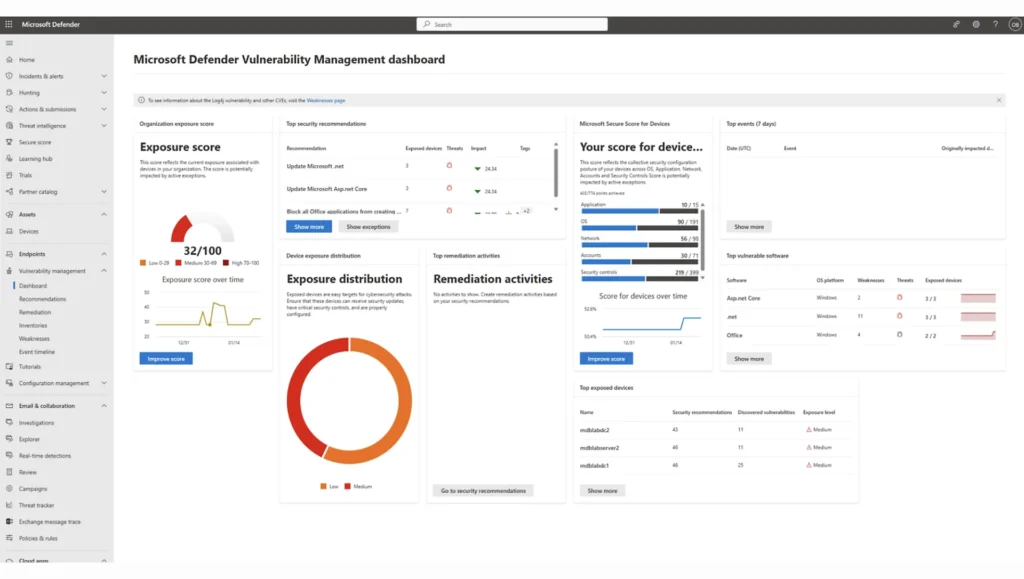
Task: Open Remediation in the sidebar
Action: pos(35,312)
